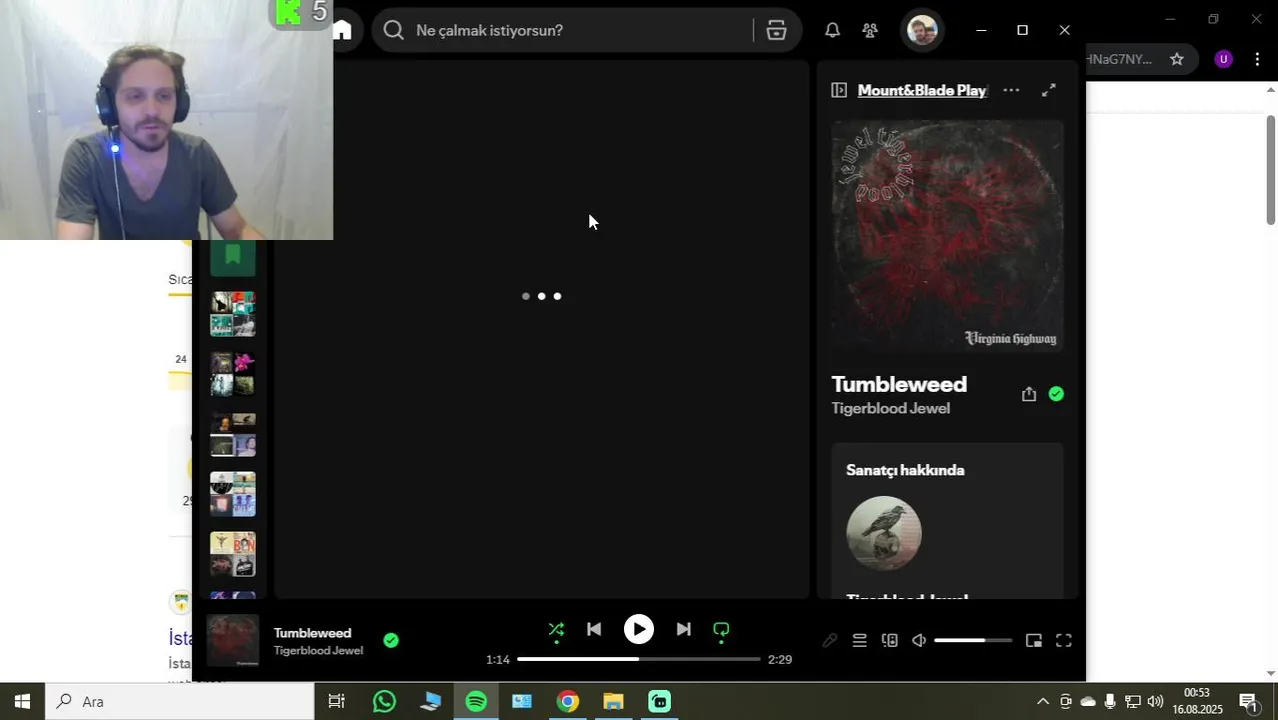The height and width of the screenshot is (720, 1278).
Task: Share the Tumbleweed track
Action: (x=1029, y=394)
